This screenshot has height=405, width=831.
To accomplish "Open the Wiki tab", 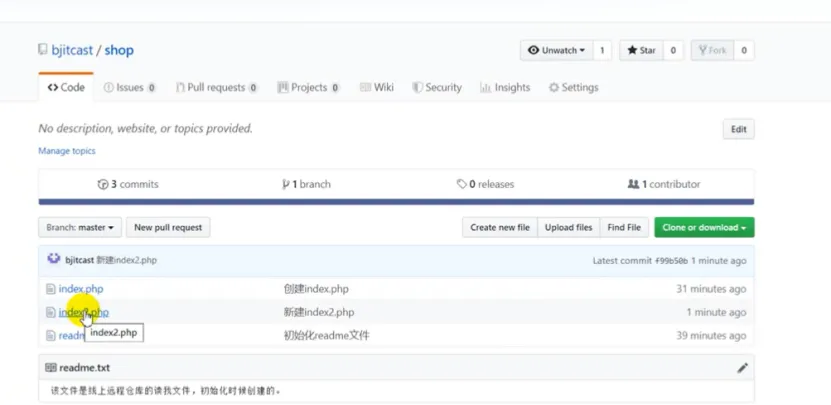I will point(377,87).
